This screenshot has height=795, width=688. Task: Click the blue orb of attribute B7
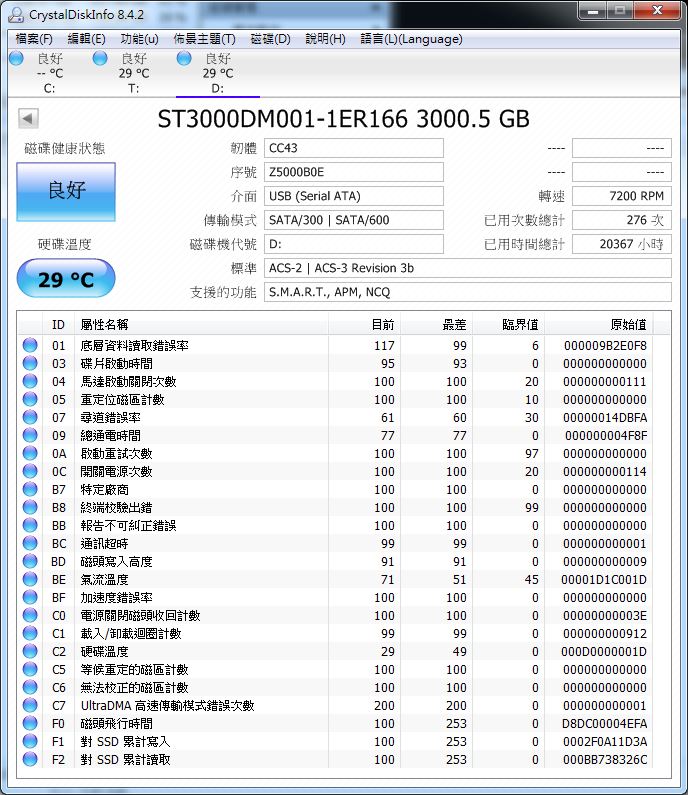tap(30, 489)
